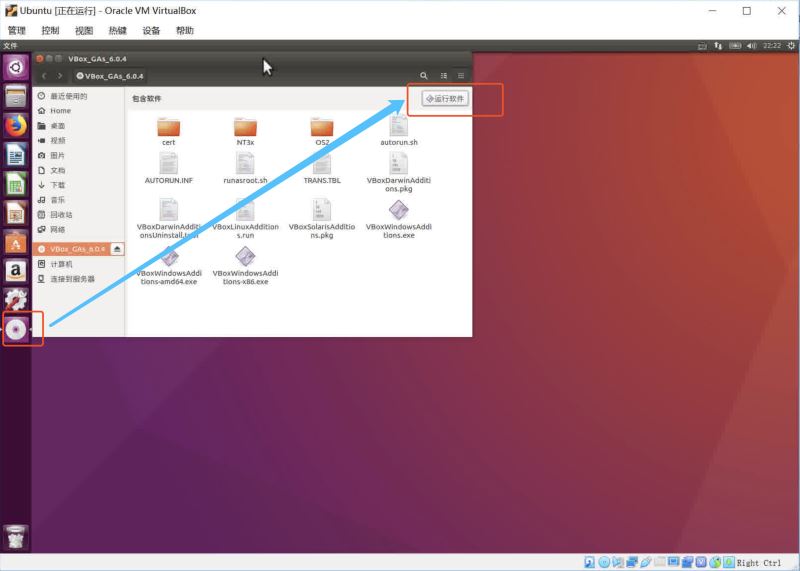Switch file manager to list view
The height and width of the screenshot is (571, 800).
pyautogui.click(x=444, y=76)
